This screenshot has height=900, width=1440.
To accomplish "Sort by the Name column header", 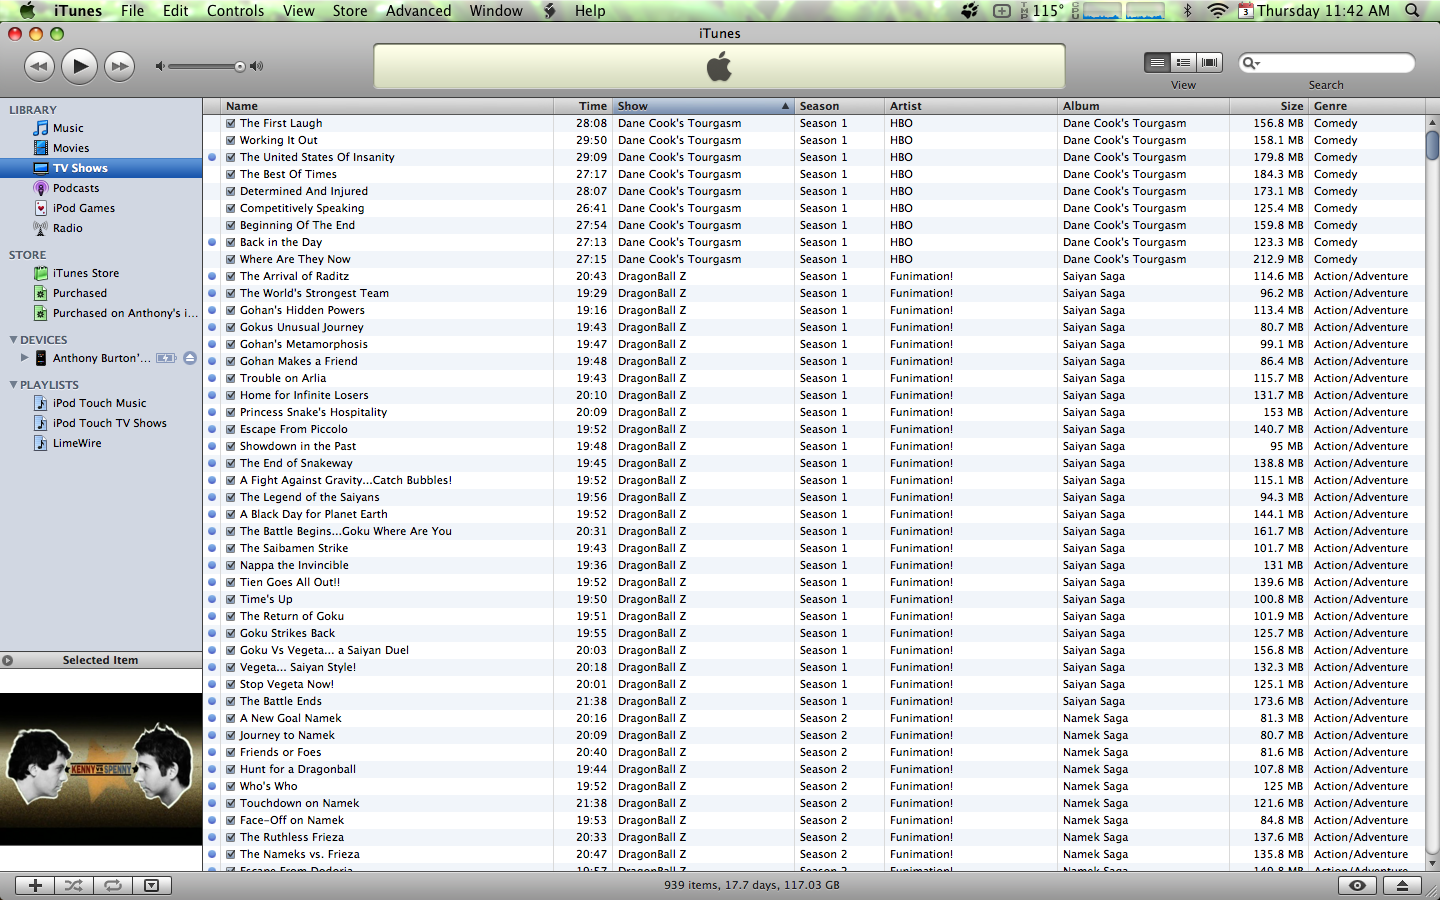I will tap(387, 106).
